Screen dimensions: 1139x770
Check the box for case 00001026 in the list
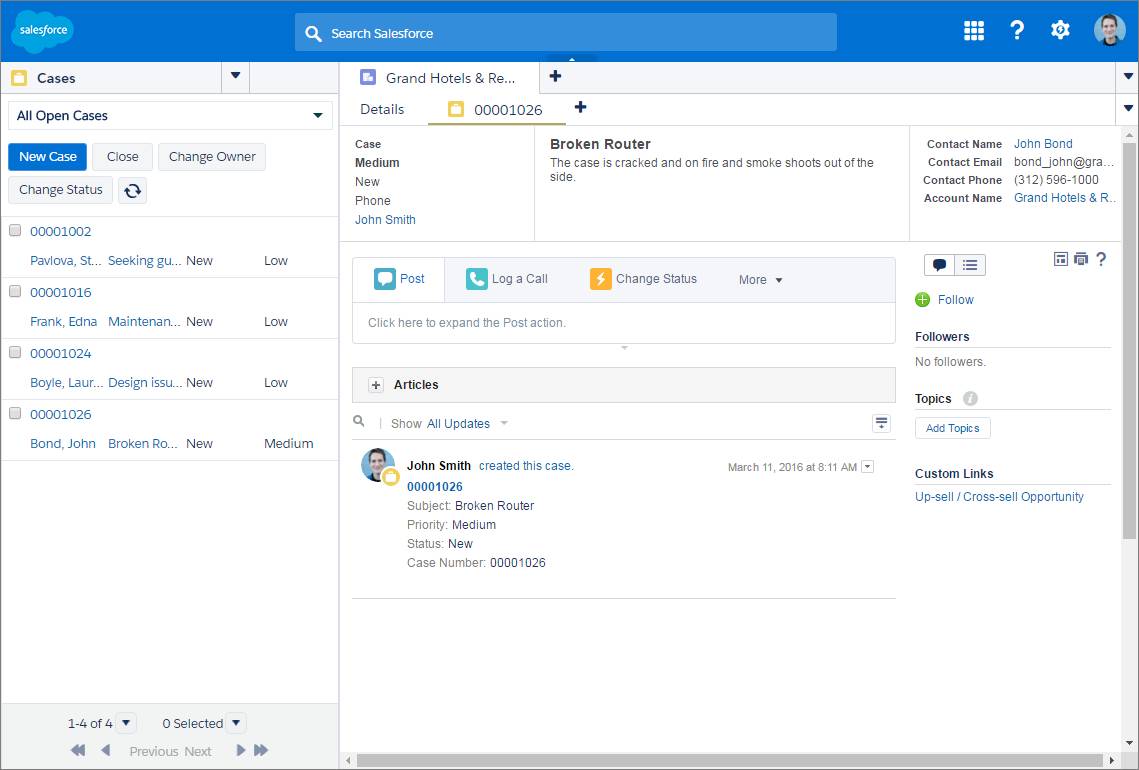pyautogui.click(x=15, y=413)
